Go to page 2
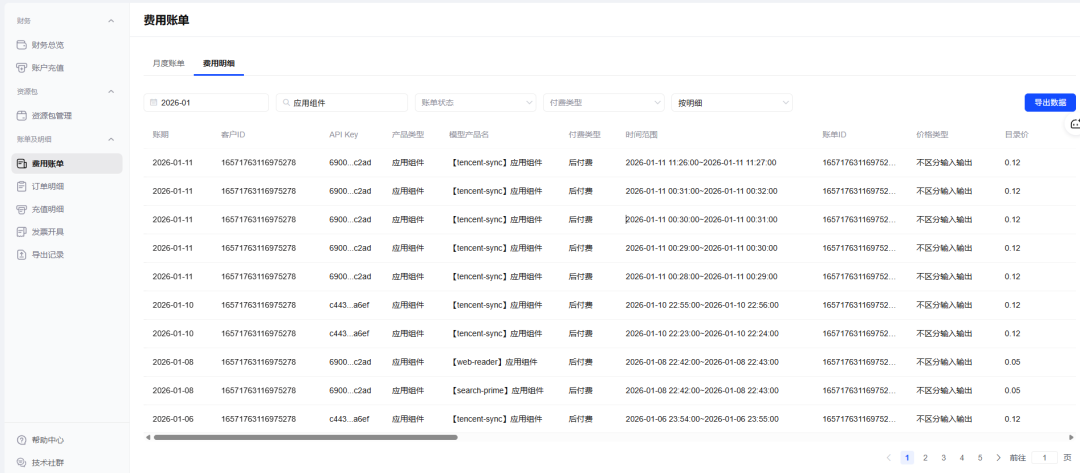1080x473 pixels. [925, 458]
